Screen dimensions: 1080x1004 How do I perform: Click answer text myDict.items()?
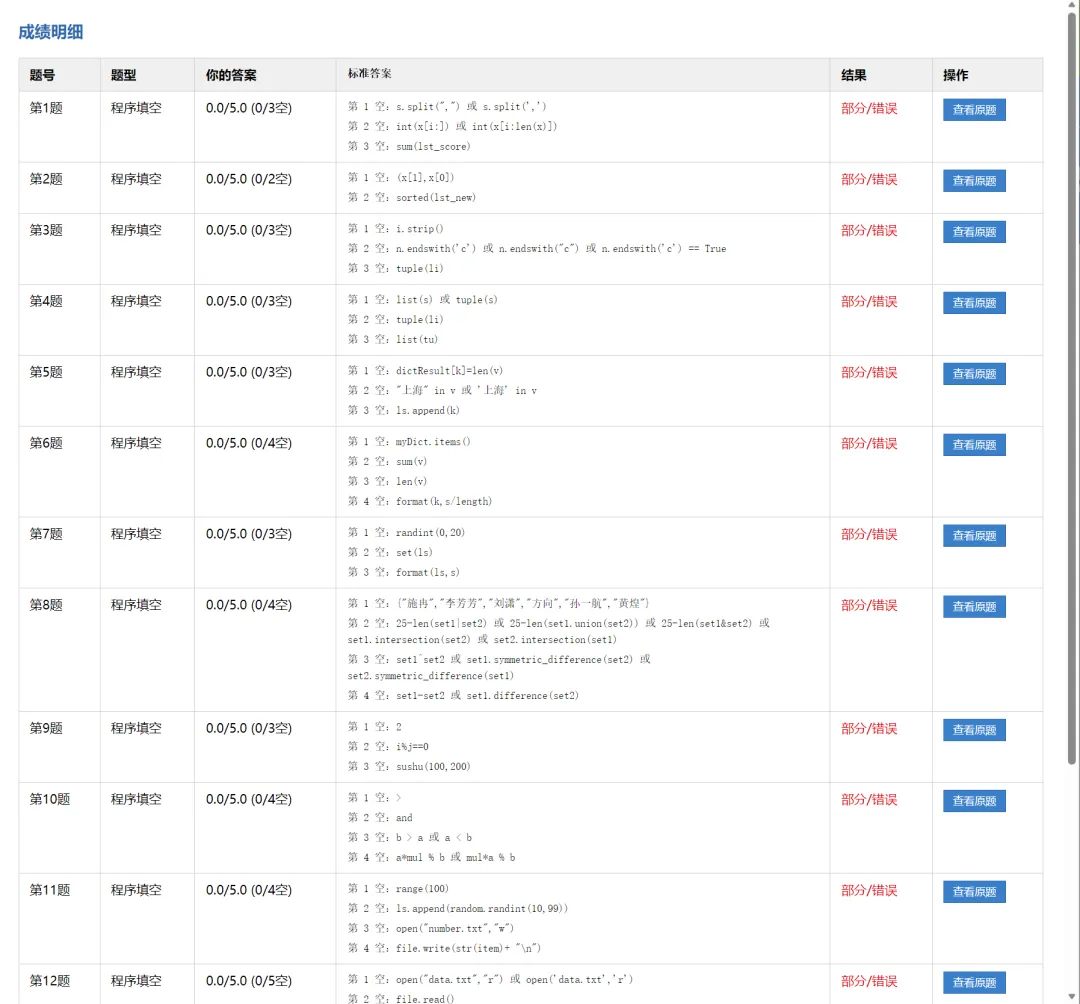433,441
